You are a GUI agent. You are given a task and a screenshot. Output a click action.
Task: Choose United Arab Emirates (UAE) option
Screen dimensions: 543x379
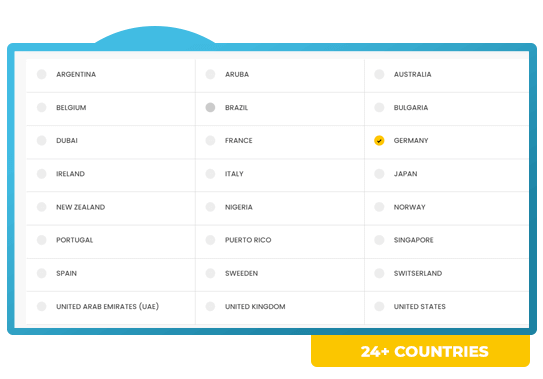(x=42, y=306)
